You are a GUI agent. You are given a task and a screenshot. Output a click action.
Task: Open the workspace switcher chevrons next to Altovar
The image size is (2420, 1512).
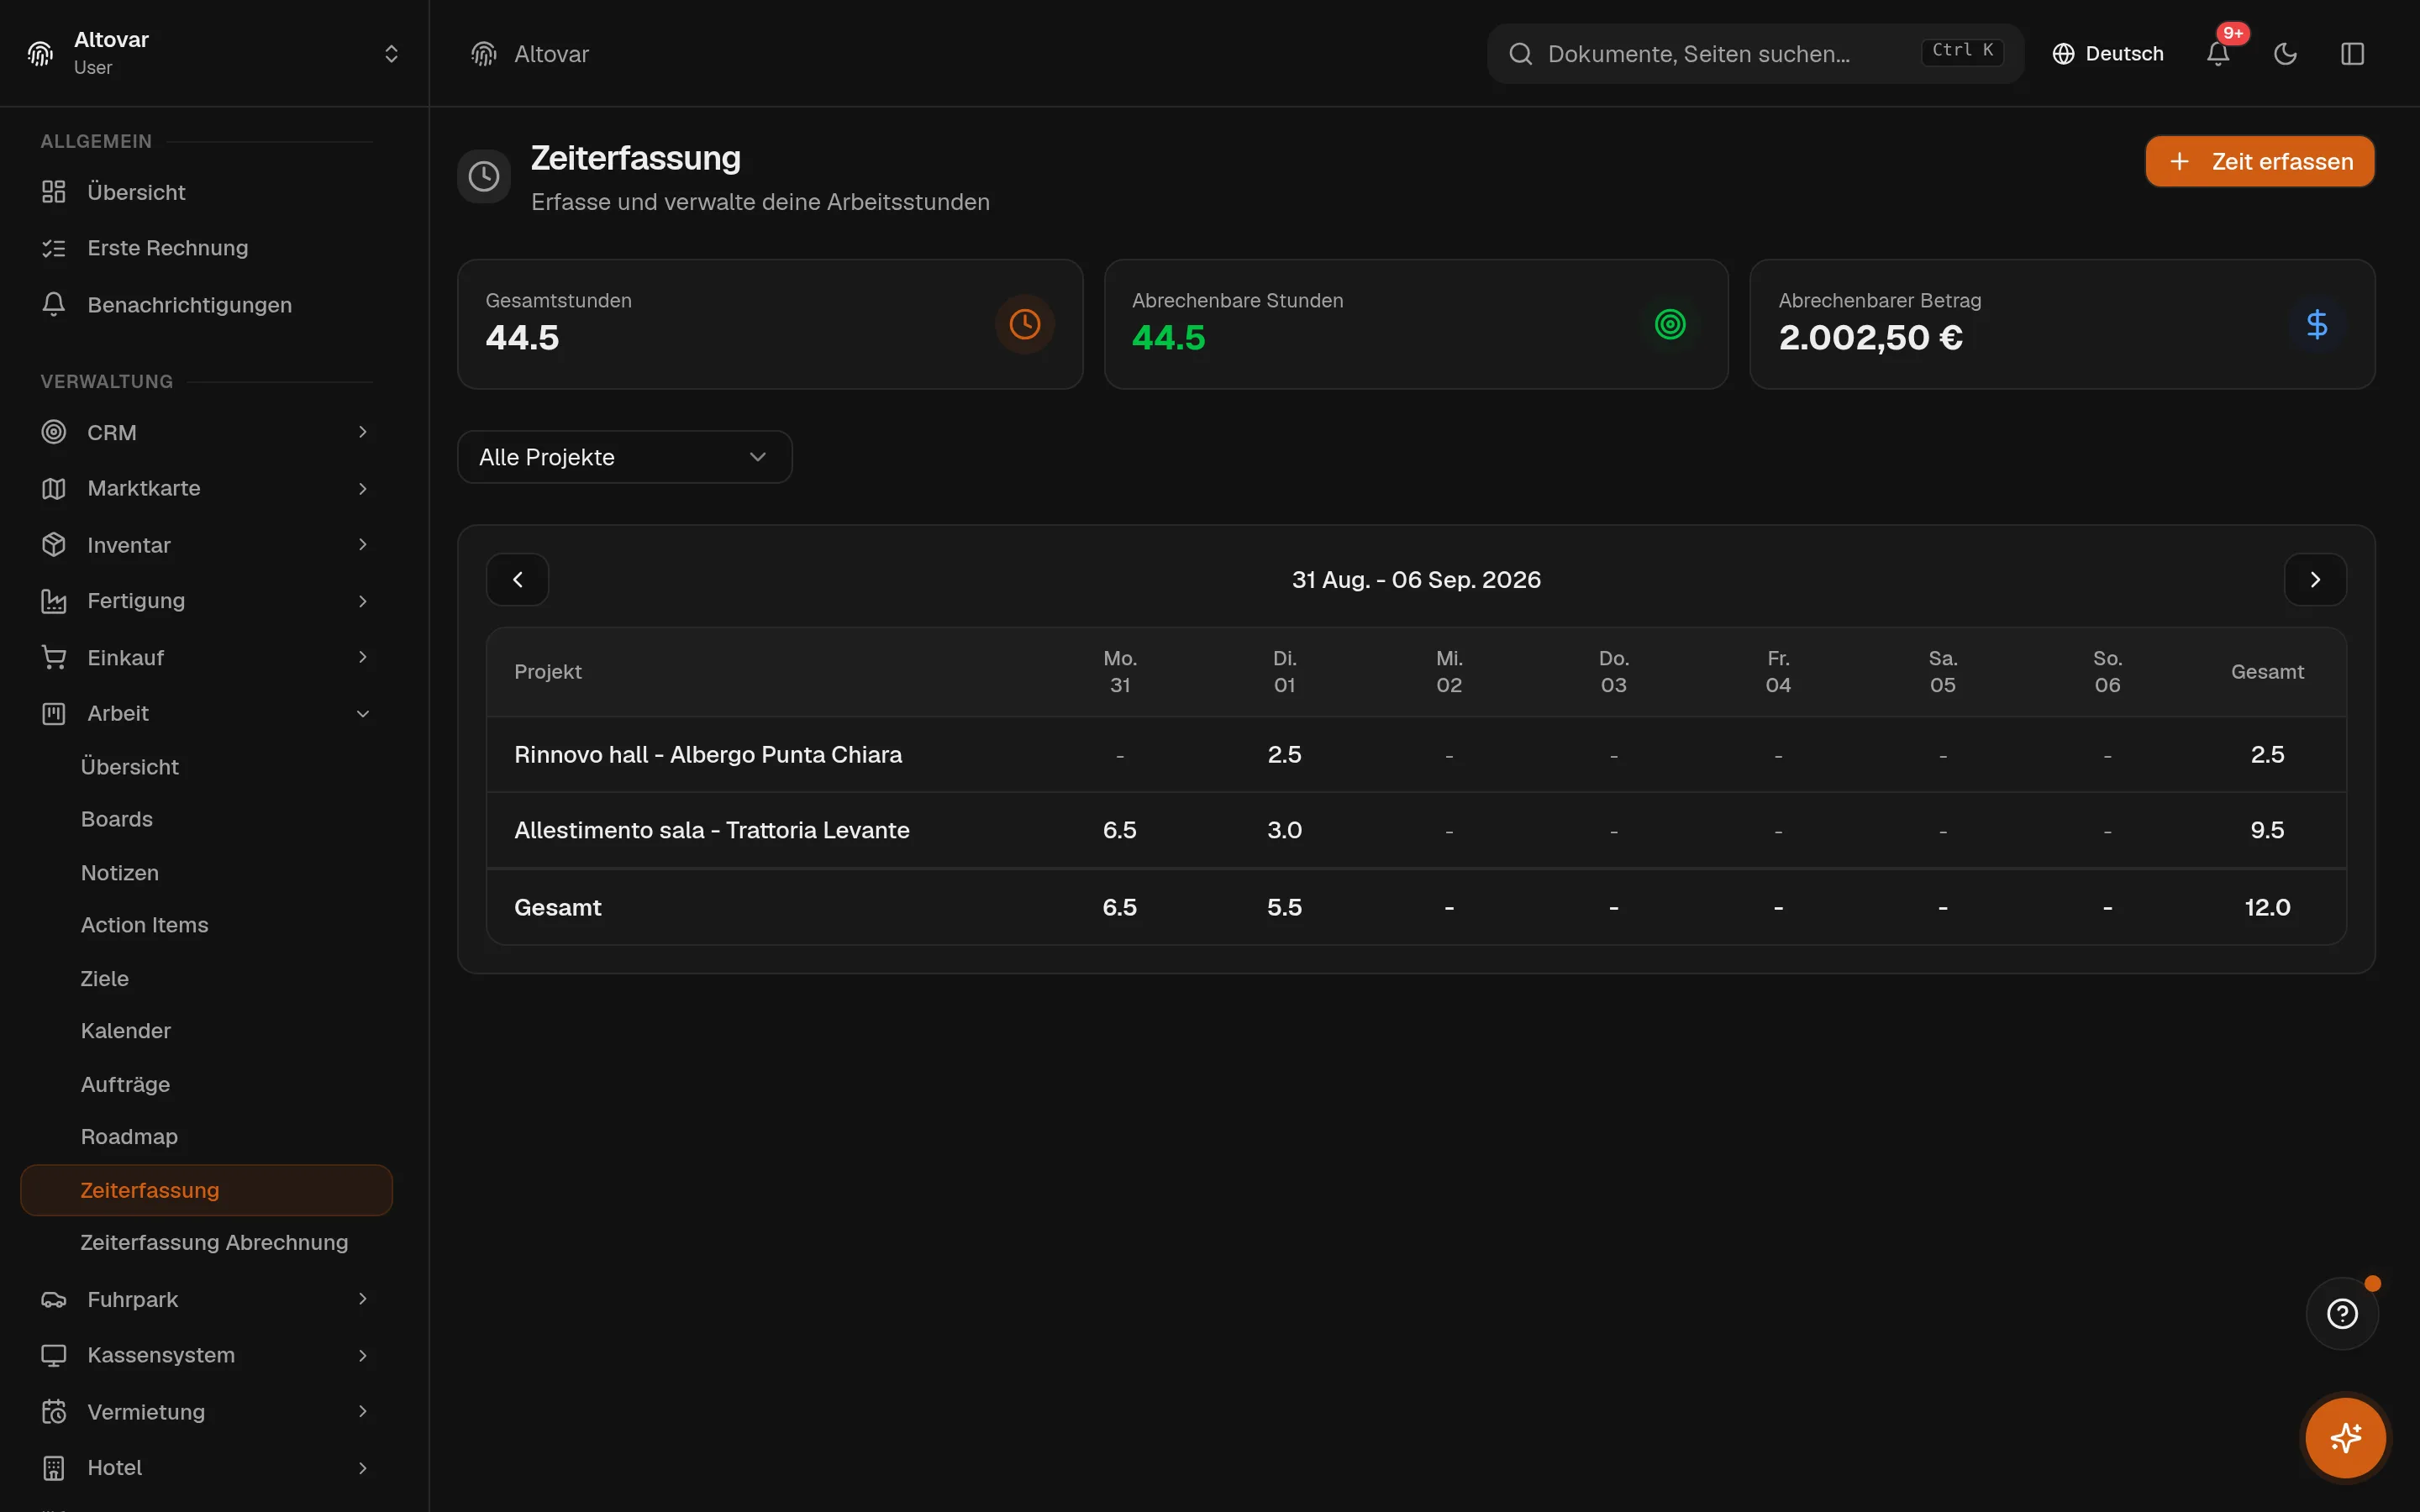point(391,53)
